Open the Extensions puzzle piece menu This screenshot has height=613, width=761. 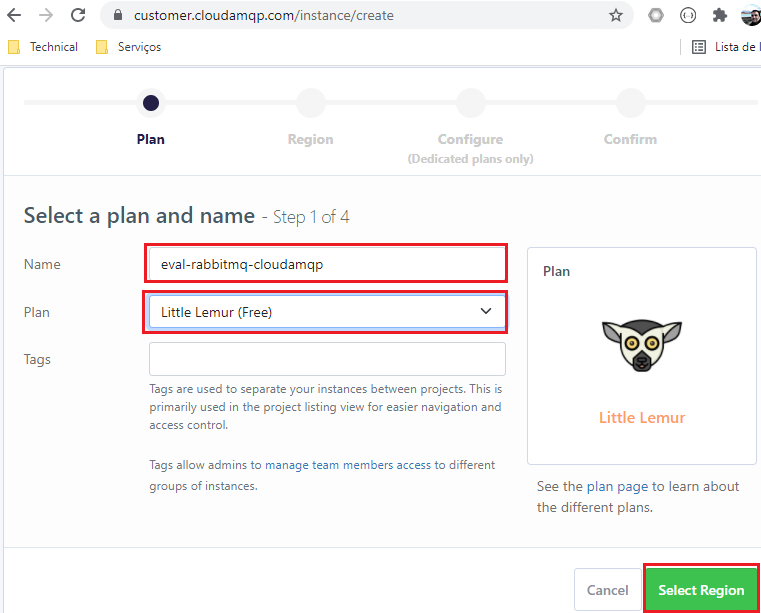719,16
